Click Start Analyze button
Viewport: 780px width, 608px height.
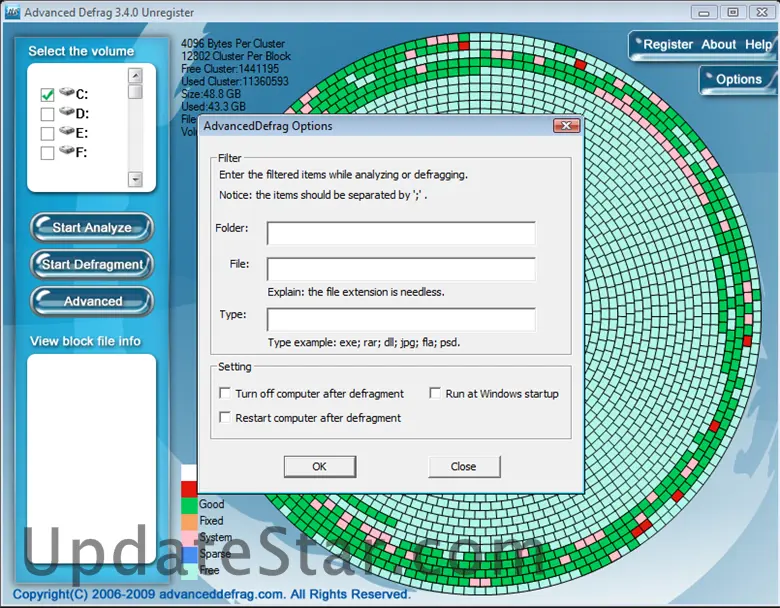coord(92,228)
